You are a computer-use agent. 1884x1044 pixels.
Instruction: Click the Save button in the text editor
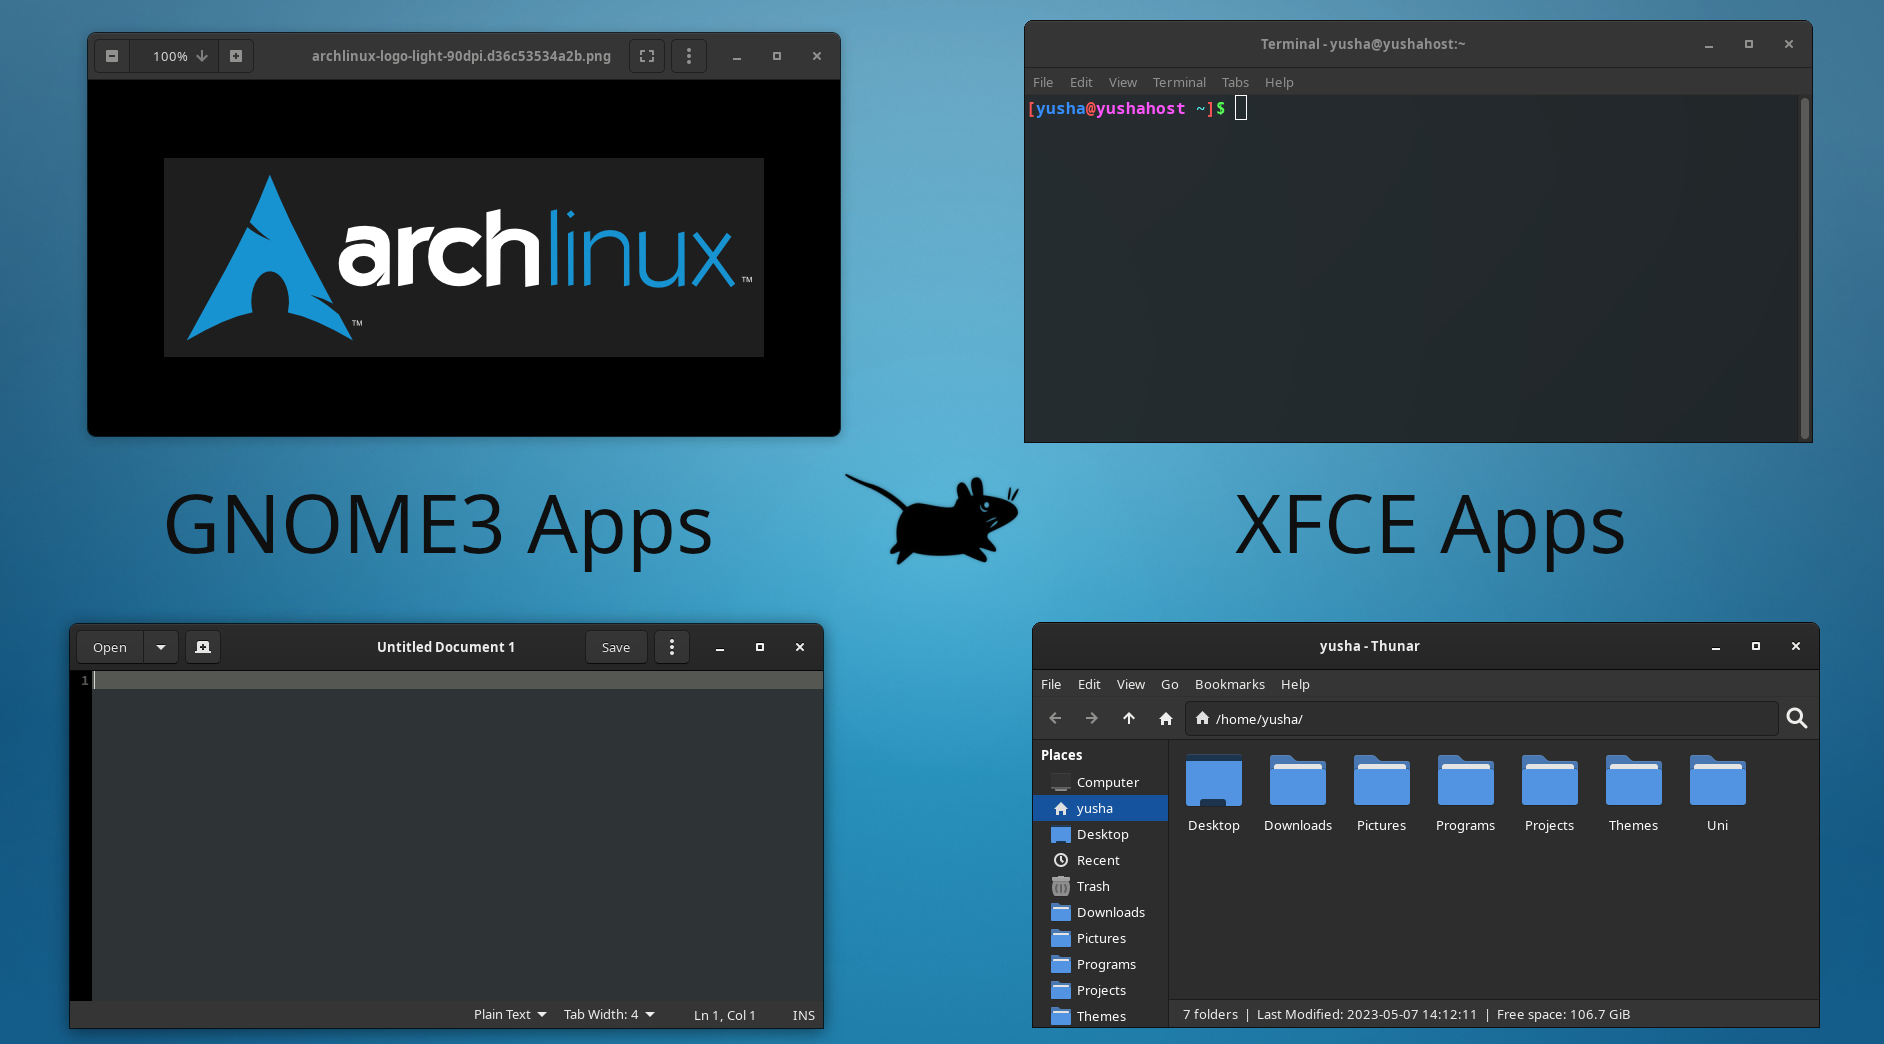point(616,647)
